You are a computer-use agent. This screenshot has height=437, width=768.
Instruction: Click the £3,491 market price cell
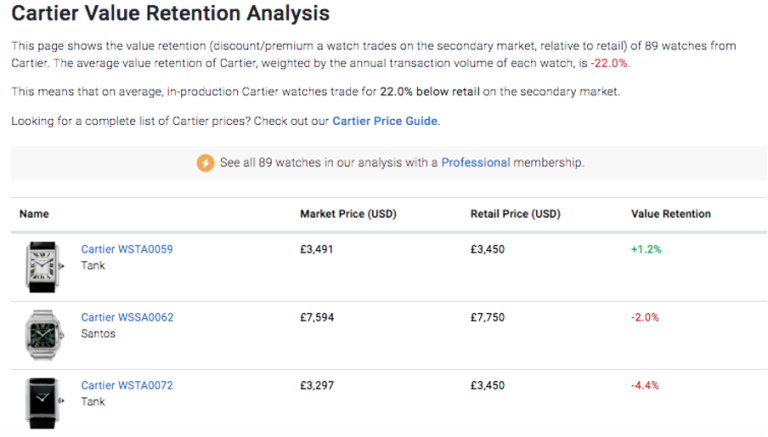tap(316, 249)
